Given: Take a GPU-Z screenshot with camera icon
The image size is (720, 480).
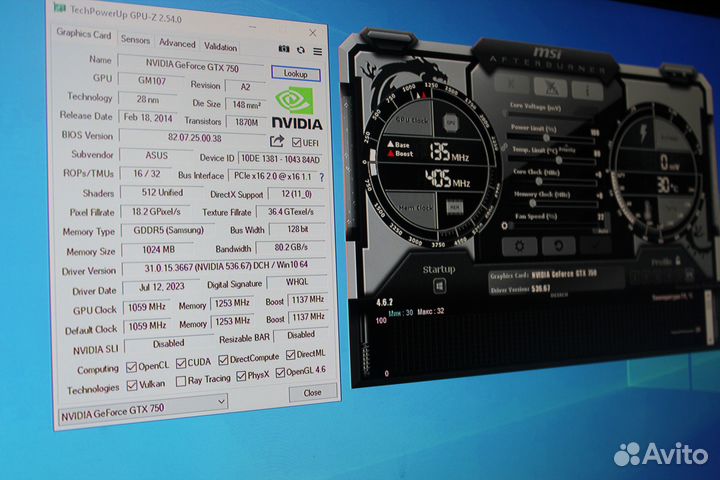Looking at the screenshot, I should point(284,49).
